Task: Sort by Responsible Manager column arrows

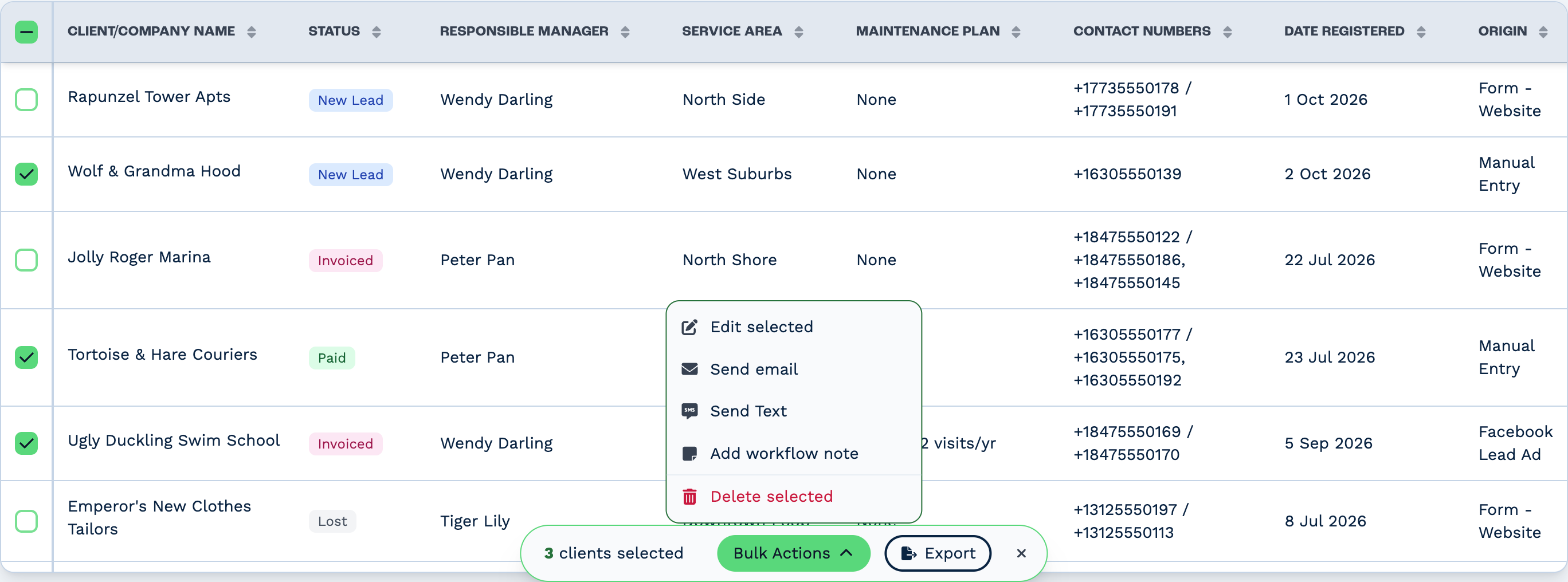Action: 625,32
